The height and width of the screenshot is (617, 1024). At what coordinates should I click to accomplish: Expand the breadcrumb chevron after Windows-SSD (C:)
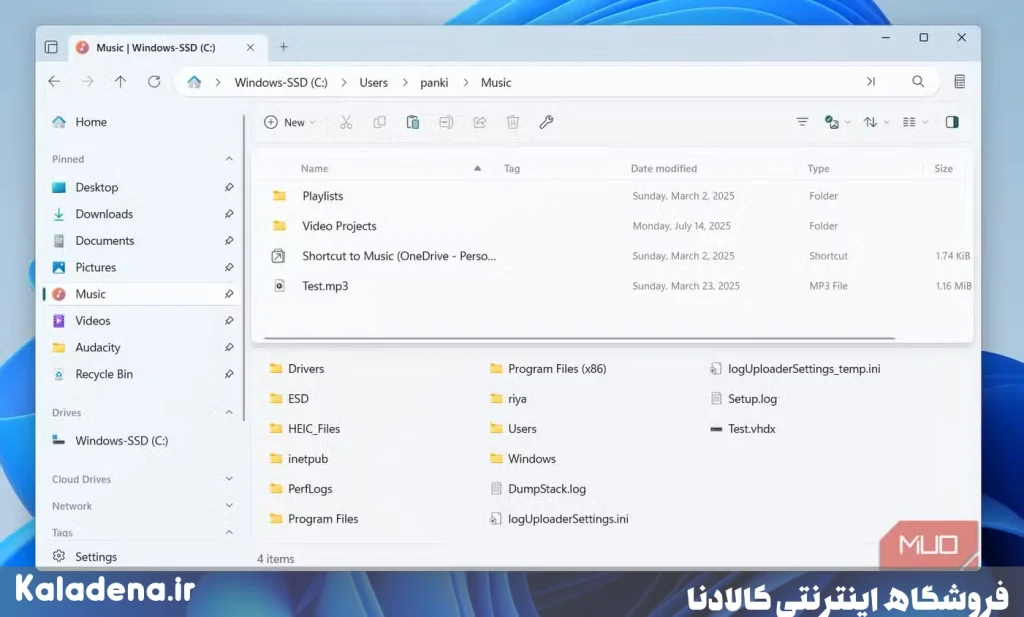point(344,82)
